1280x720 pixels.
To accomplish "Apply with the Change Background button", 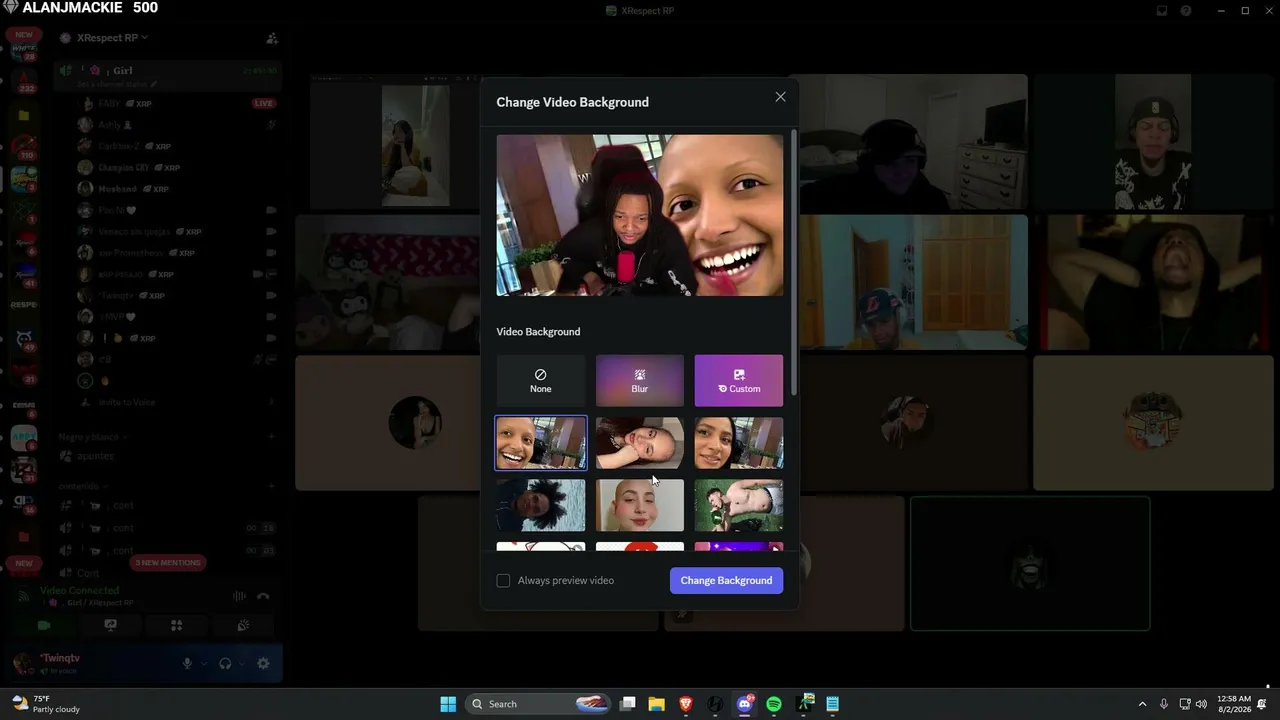I will 726,580.
